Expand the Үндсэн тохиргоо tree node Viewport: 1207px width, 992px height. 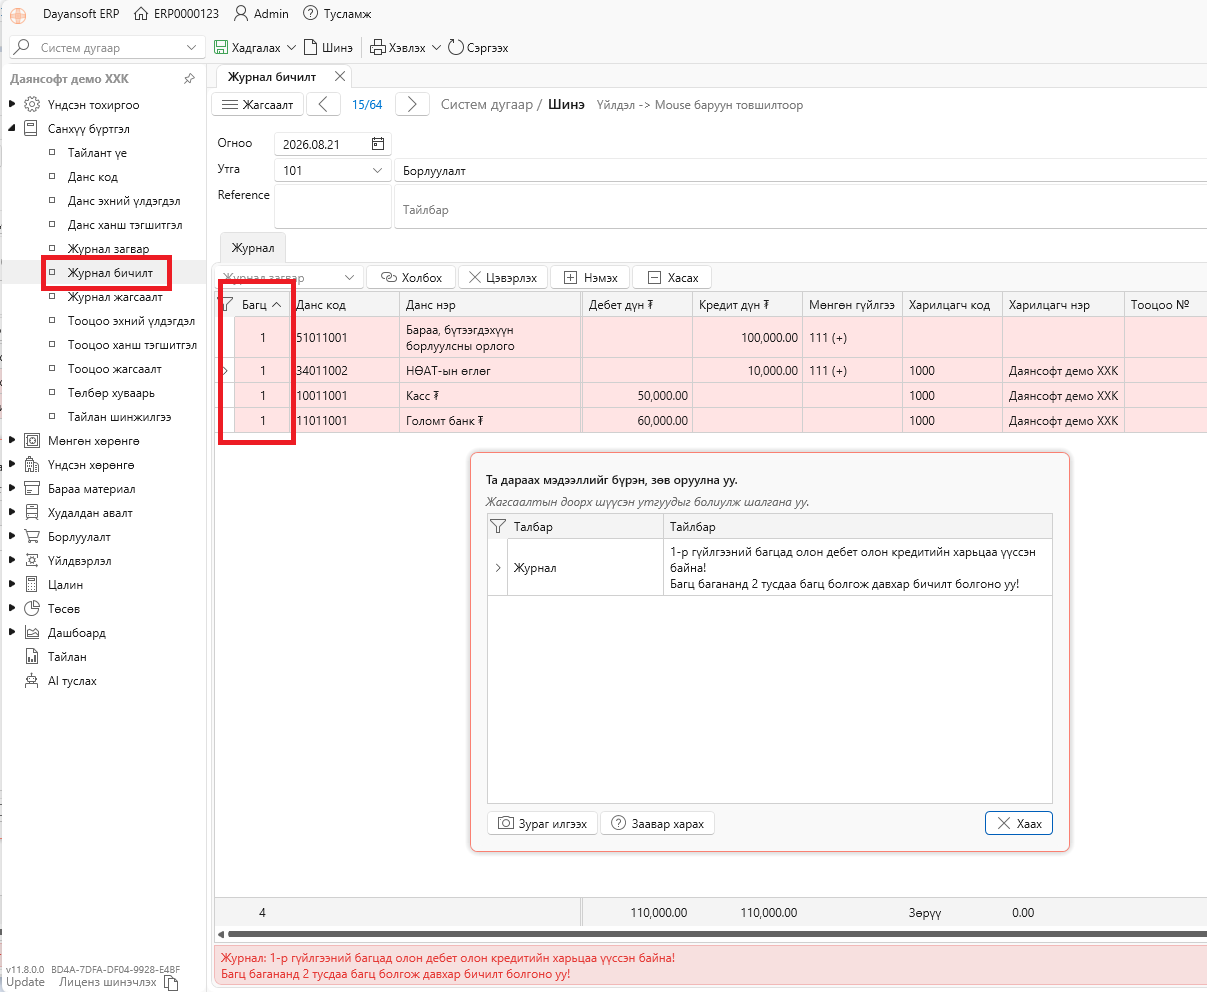pos(12,104)
